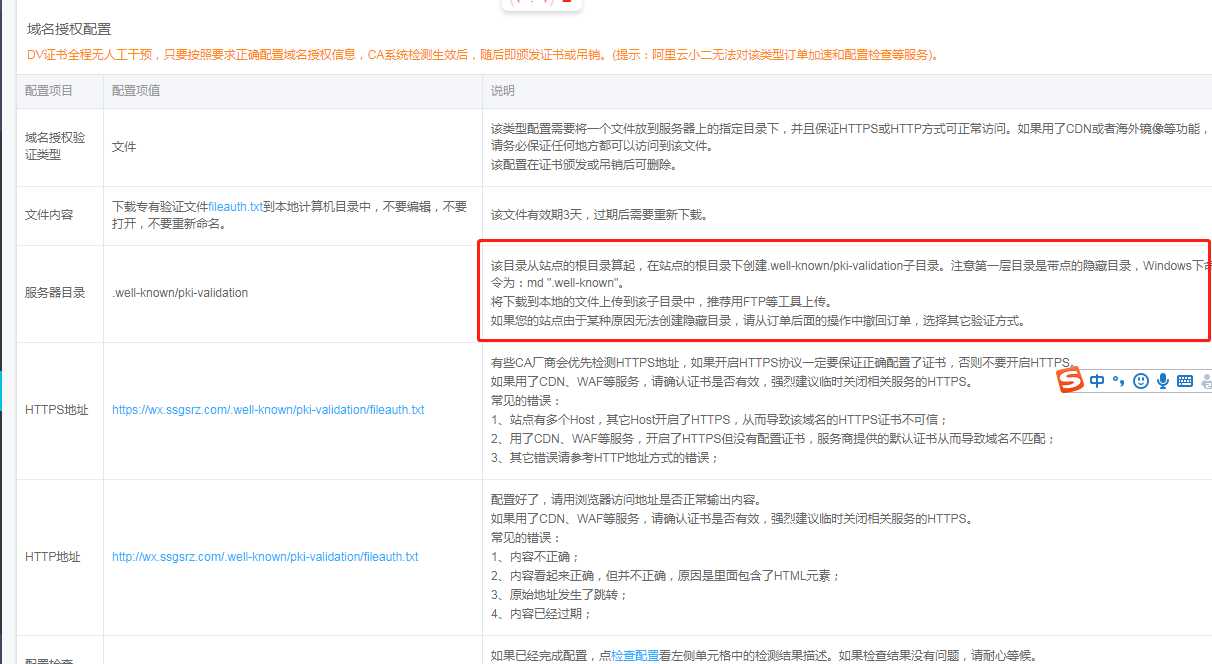
Task: Click the 说明 column header
Action: pyautogui.click(x=503, y=91)
